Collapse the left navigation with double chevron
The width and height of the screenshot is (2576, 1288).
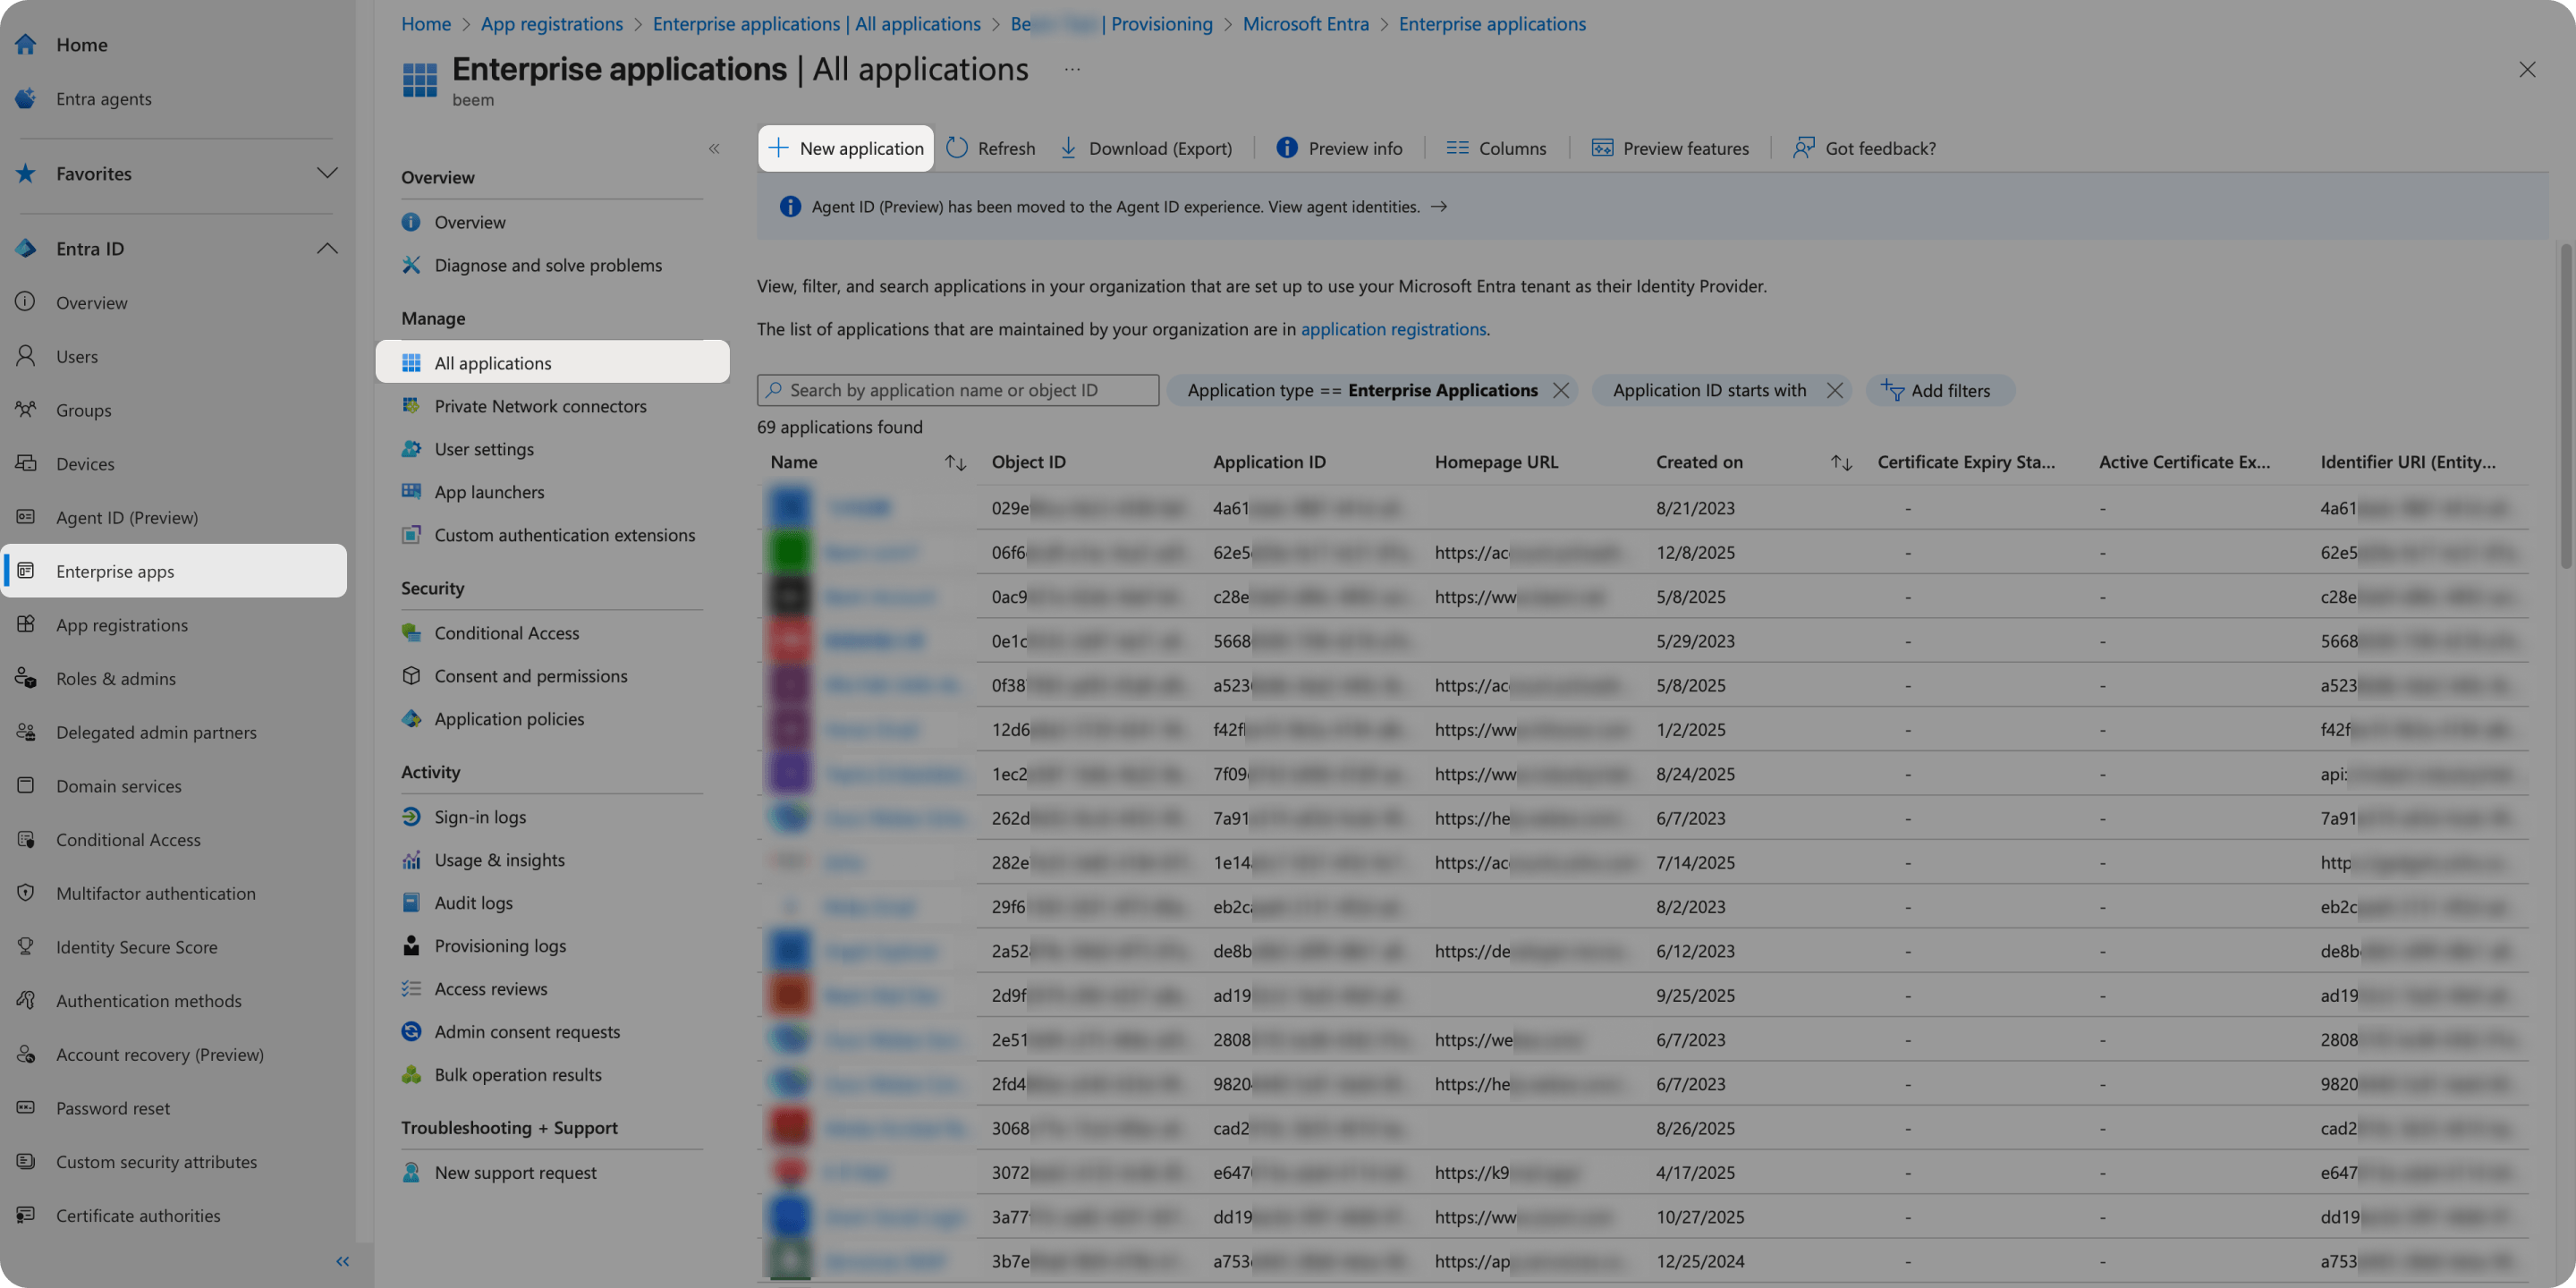coord(343,1261)
